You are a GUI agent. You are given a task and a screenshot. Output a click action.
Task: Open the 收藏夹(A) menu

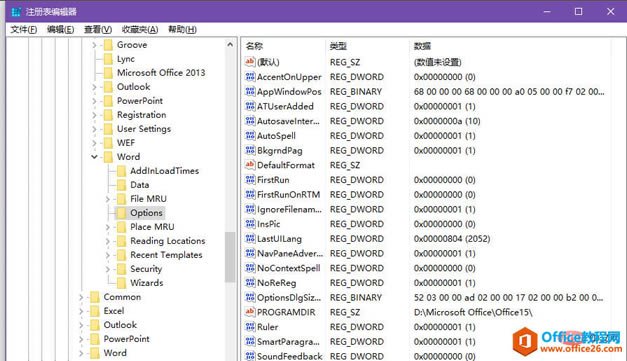point(140,29)
